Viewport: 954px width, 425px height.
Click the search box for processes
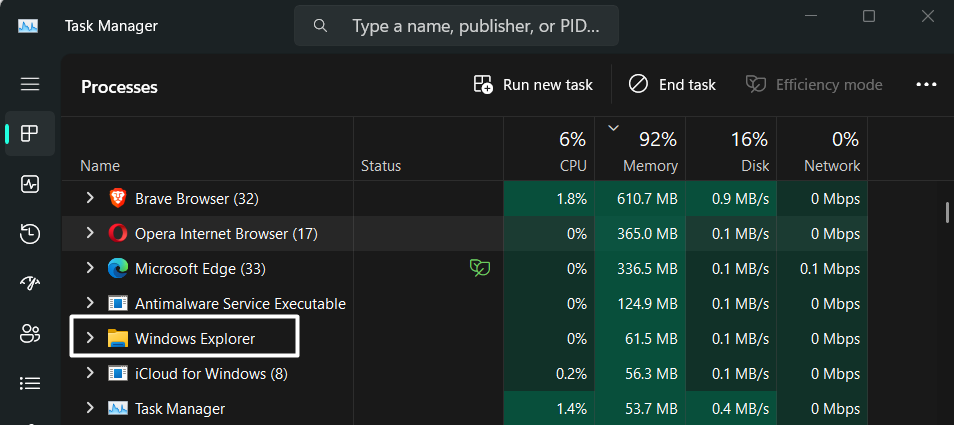[457, 26]
